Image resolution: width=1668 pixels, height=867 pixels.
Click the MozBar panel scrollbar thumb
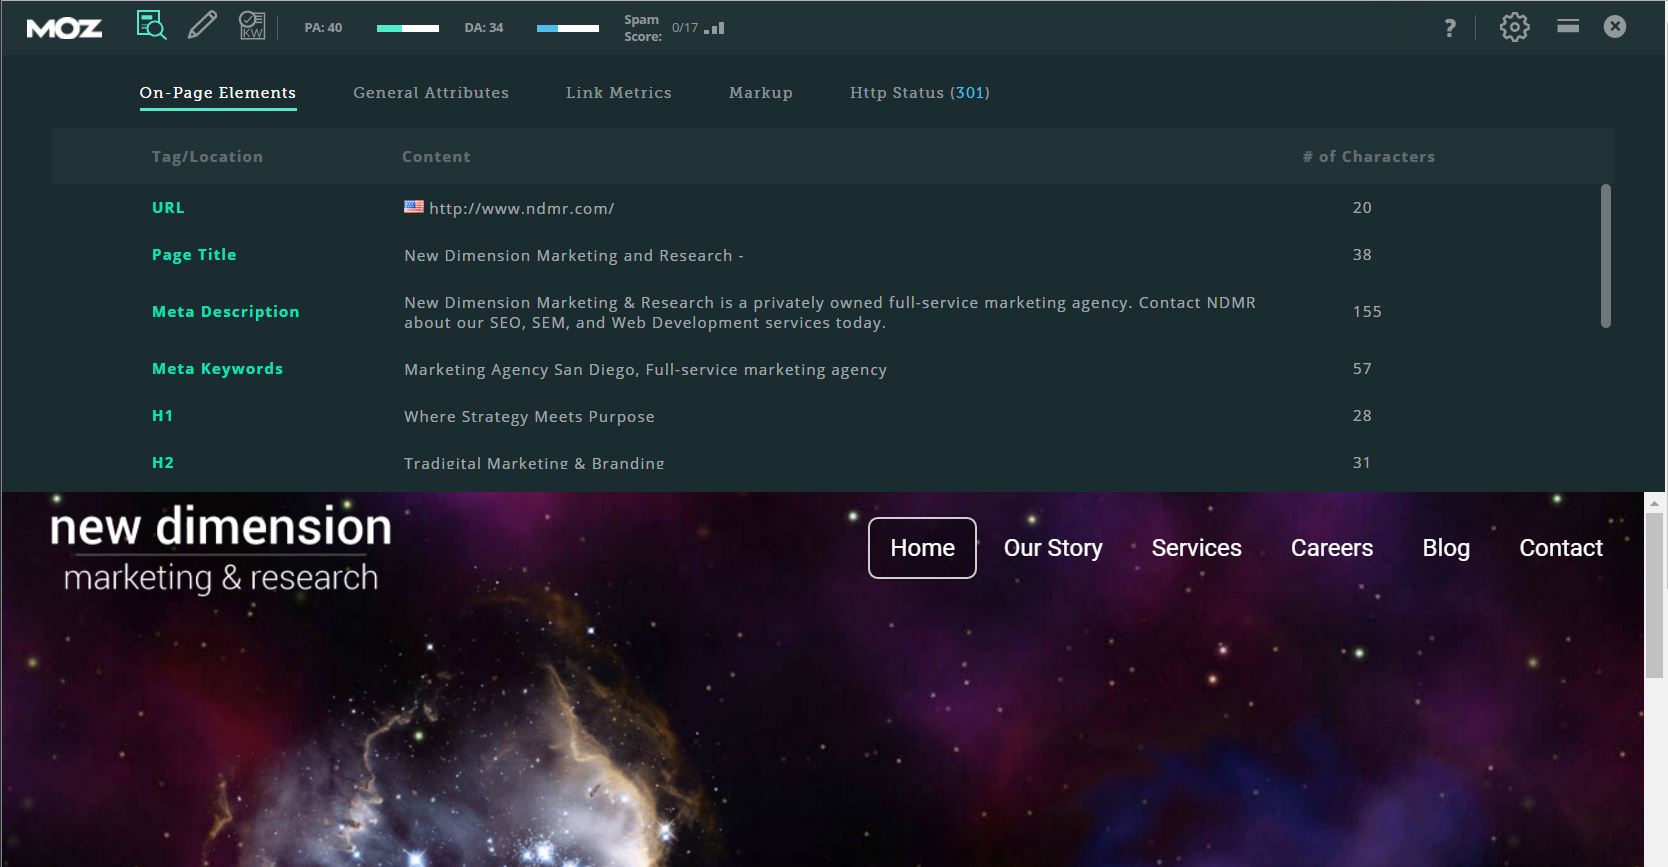[x=1606, y=256]
